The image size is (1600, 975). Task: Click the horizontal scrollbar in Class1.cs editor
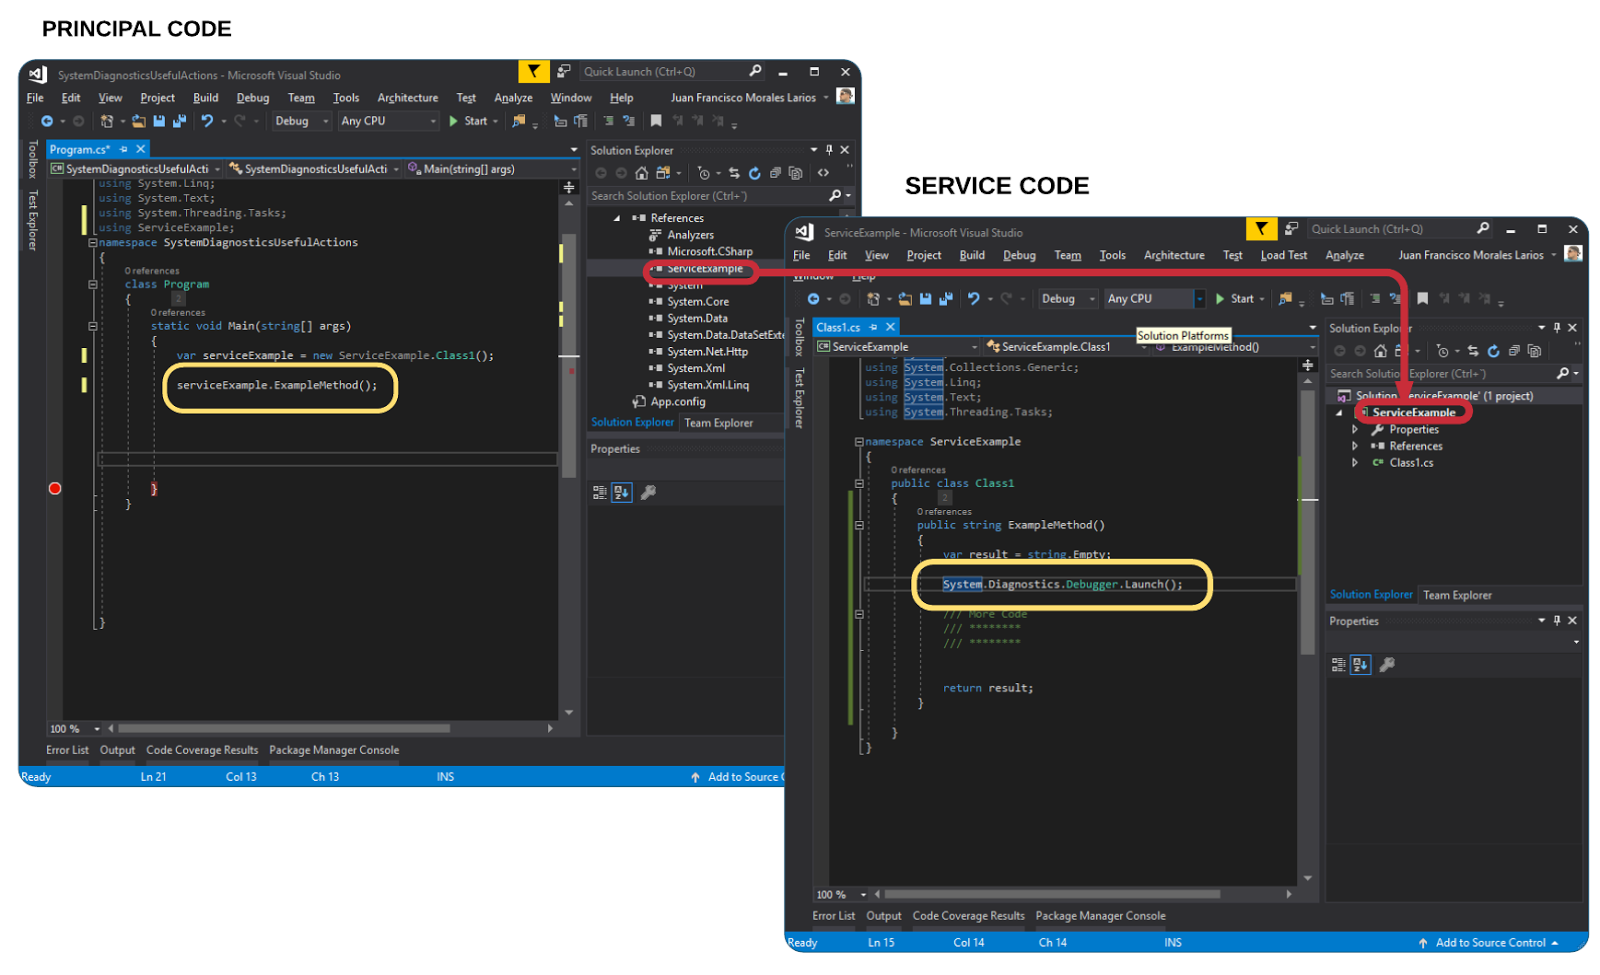1052,894
